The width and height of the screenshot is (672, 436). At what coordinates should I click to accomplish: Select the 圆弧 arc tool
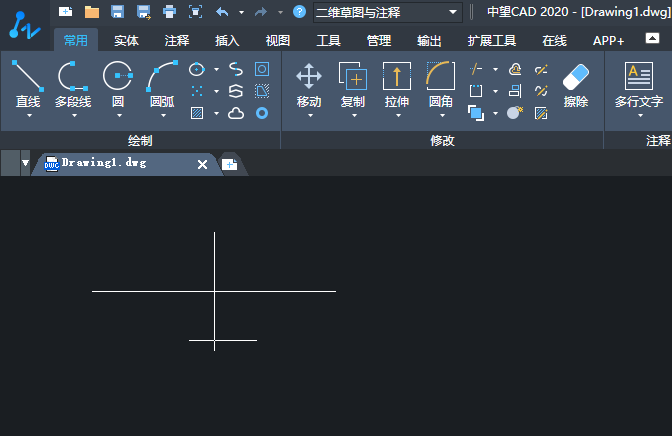point(162,84)
